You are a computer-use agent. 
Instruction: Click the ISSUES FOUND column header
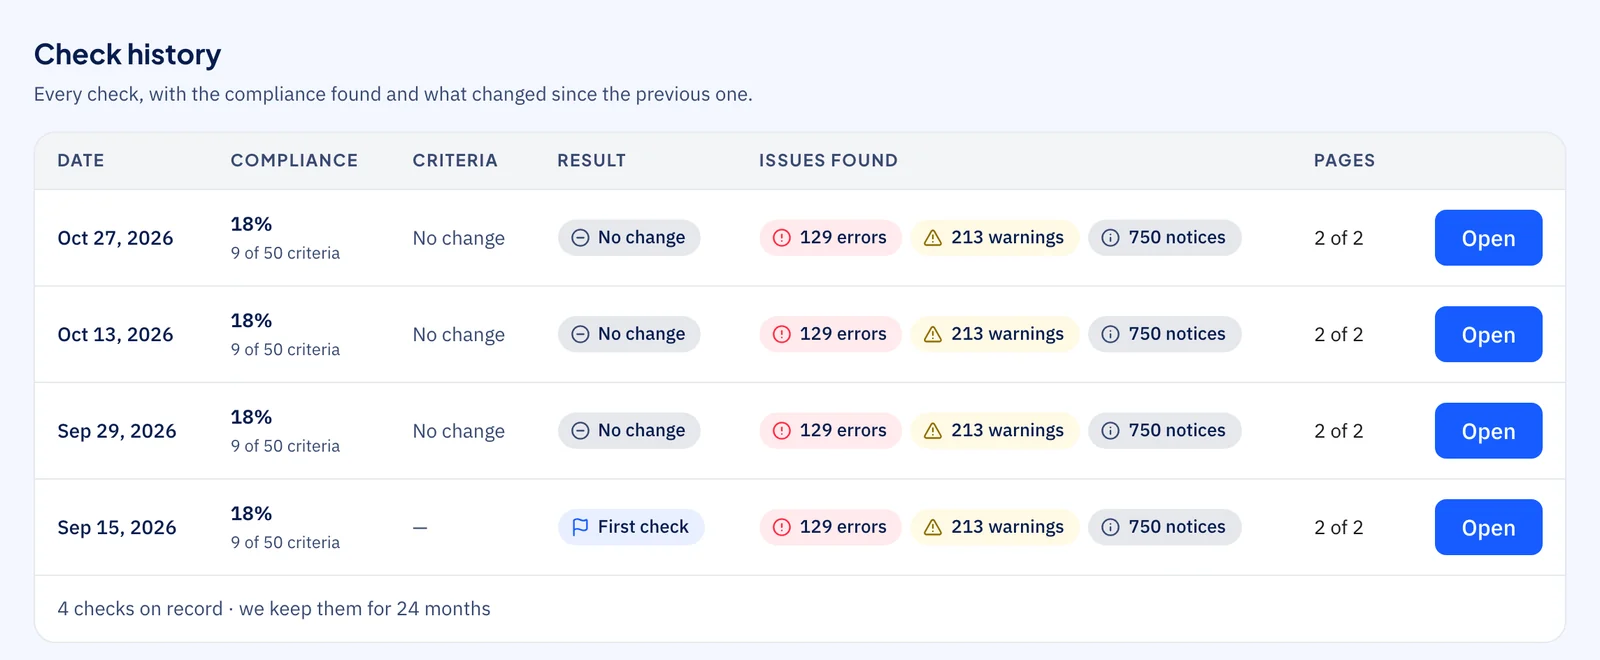pos(828,160)
